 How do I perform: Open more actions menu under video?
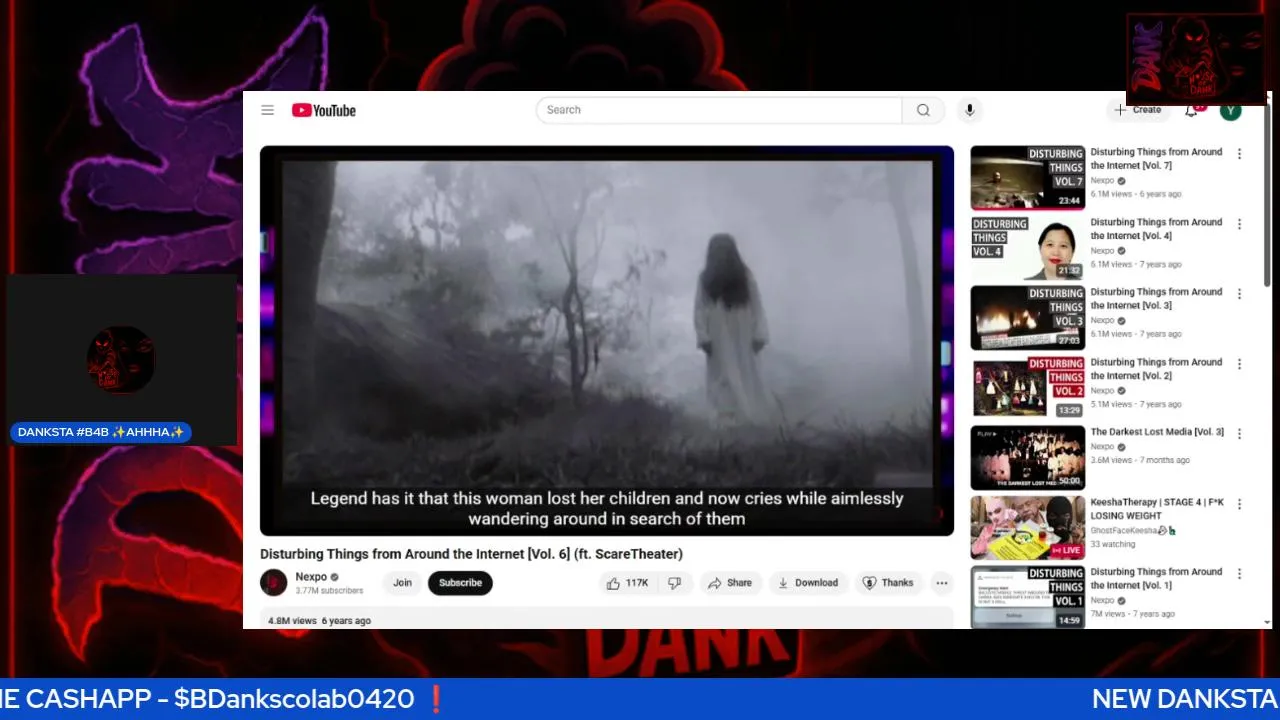[941, 583]
